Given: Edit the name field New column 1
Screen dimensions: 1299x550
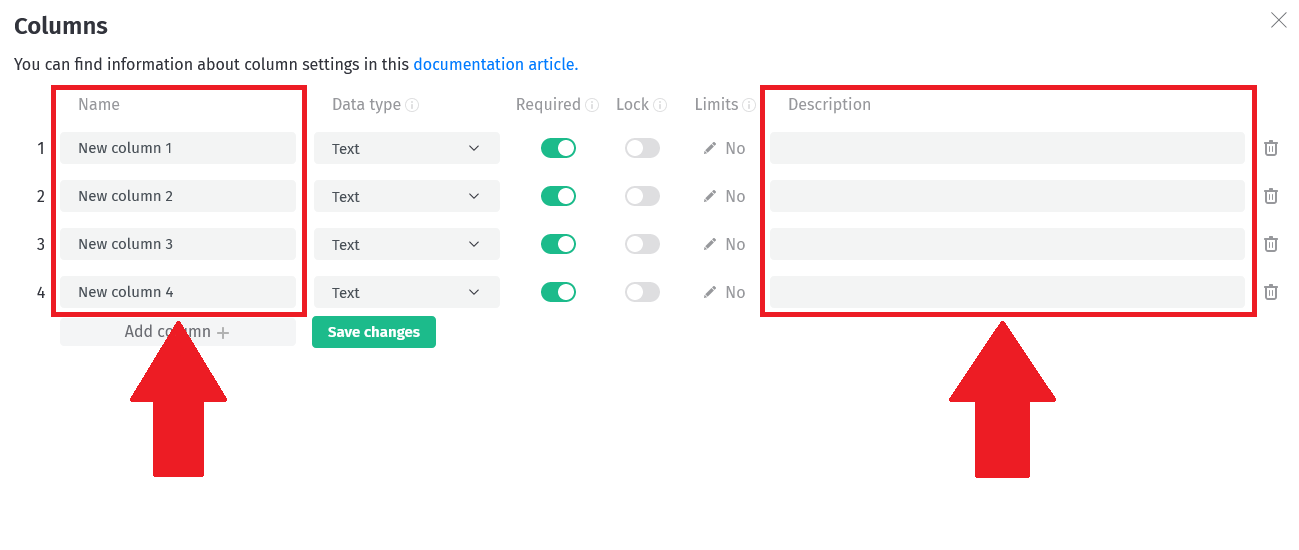Looking at the screenshot, I should tap(178, 148).
